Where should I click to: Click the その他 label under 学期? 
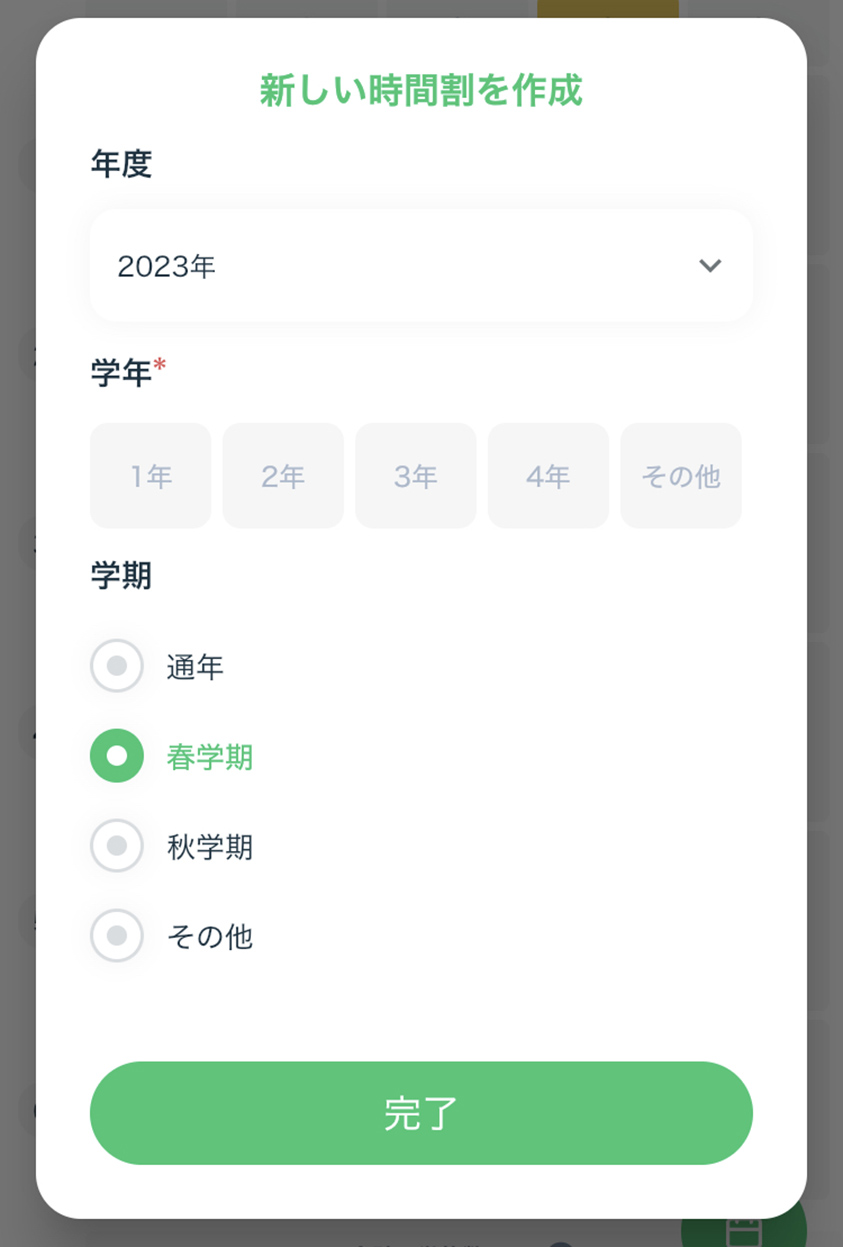(210, 937)
